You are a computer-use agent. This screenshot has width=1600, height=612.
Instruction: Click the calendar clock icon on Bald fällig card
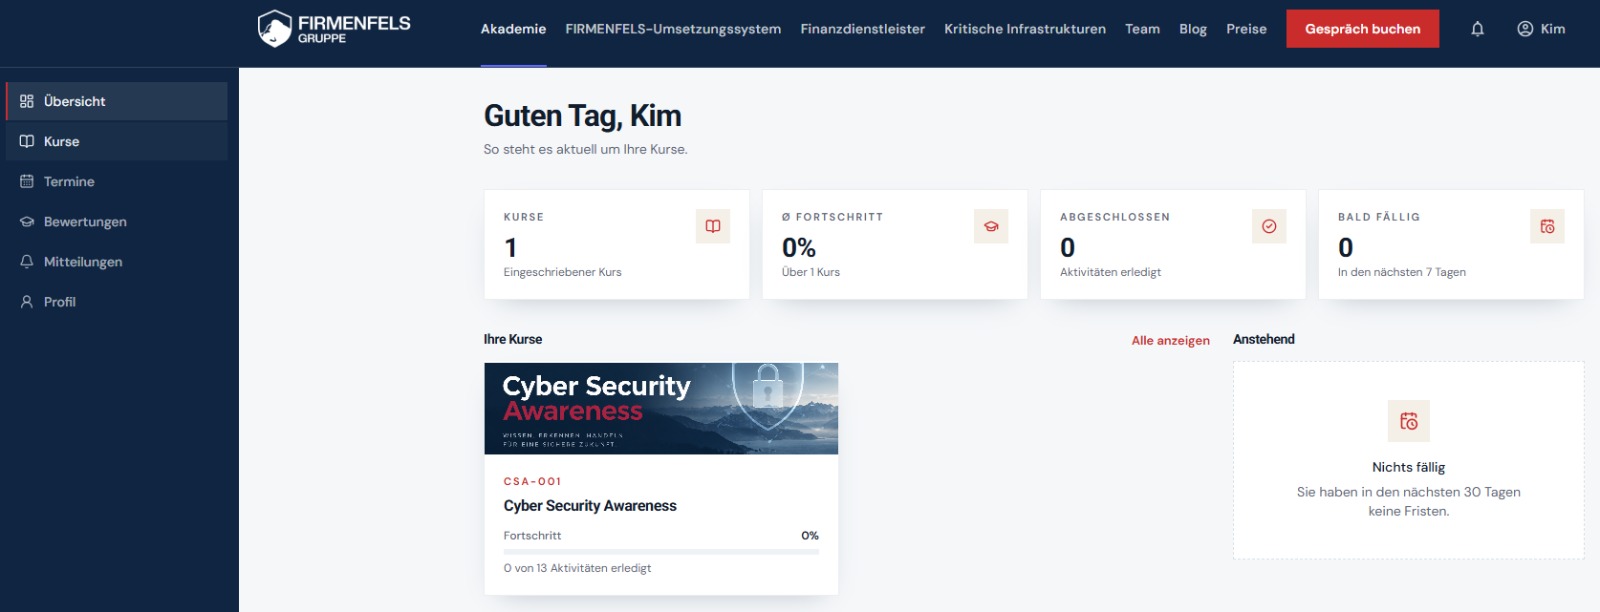pyautogui.click(x=1547, y=226)
